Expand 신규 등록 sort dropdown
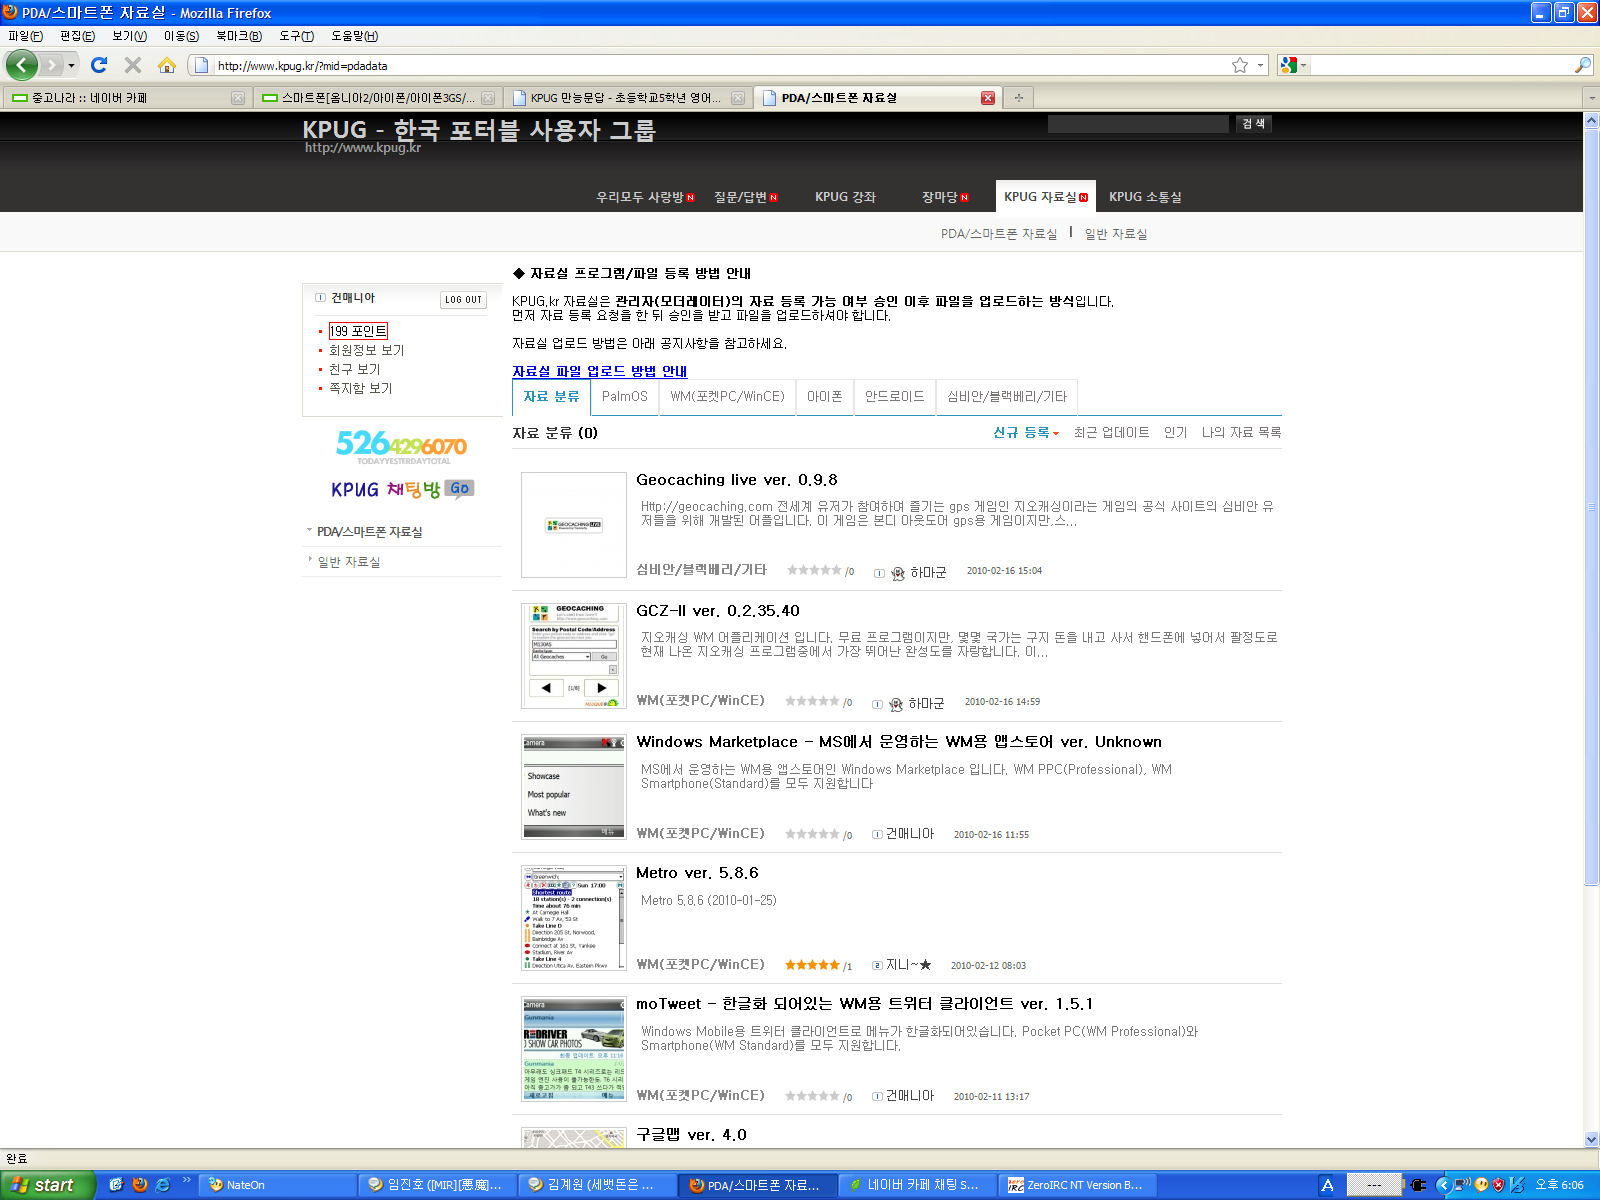Viewport: 1600px width, 1200px height. (1026, 432)
